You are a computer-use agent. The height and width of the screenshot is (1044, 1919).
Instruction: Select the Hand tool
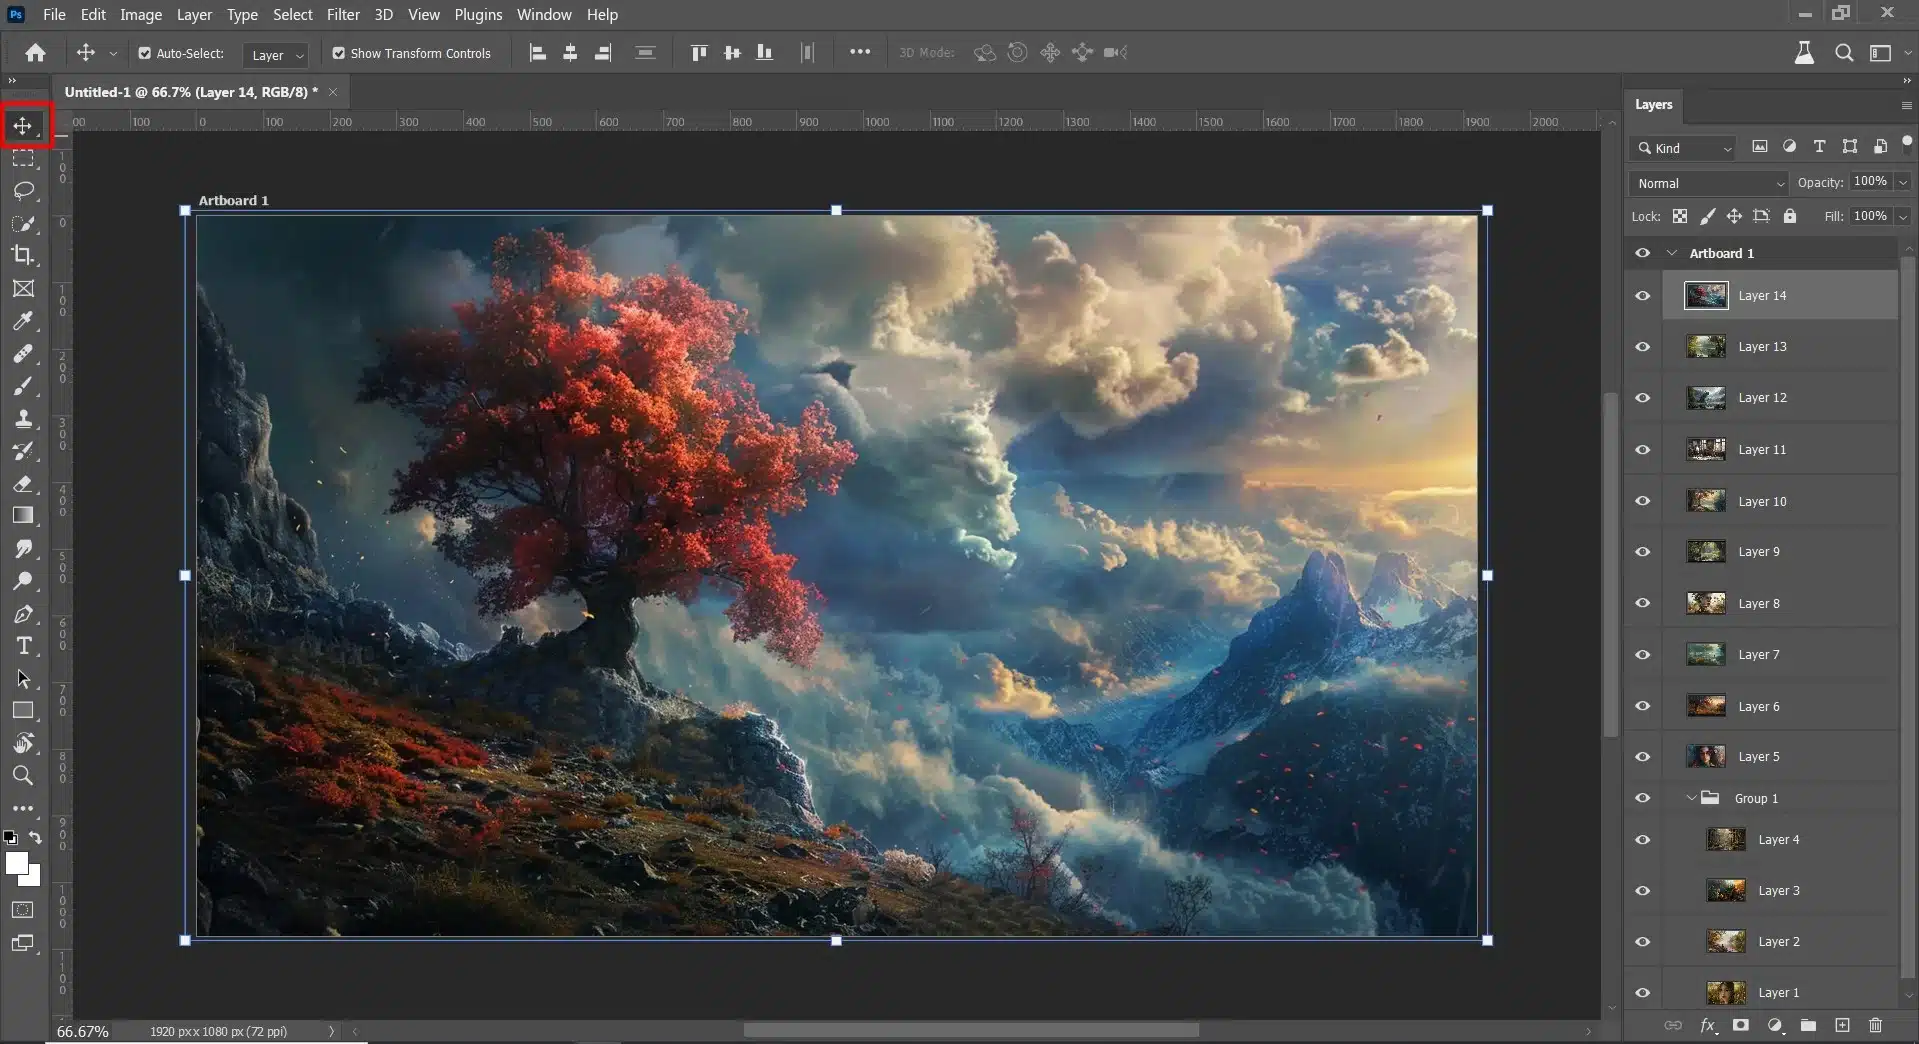pos(23,743)
